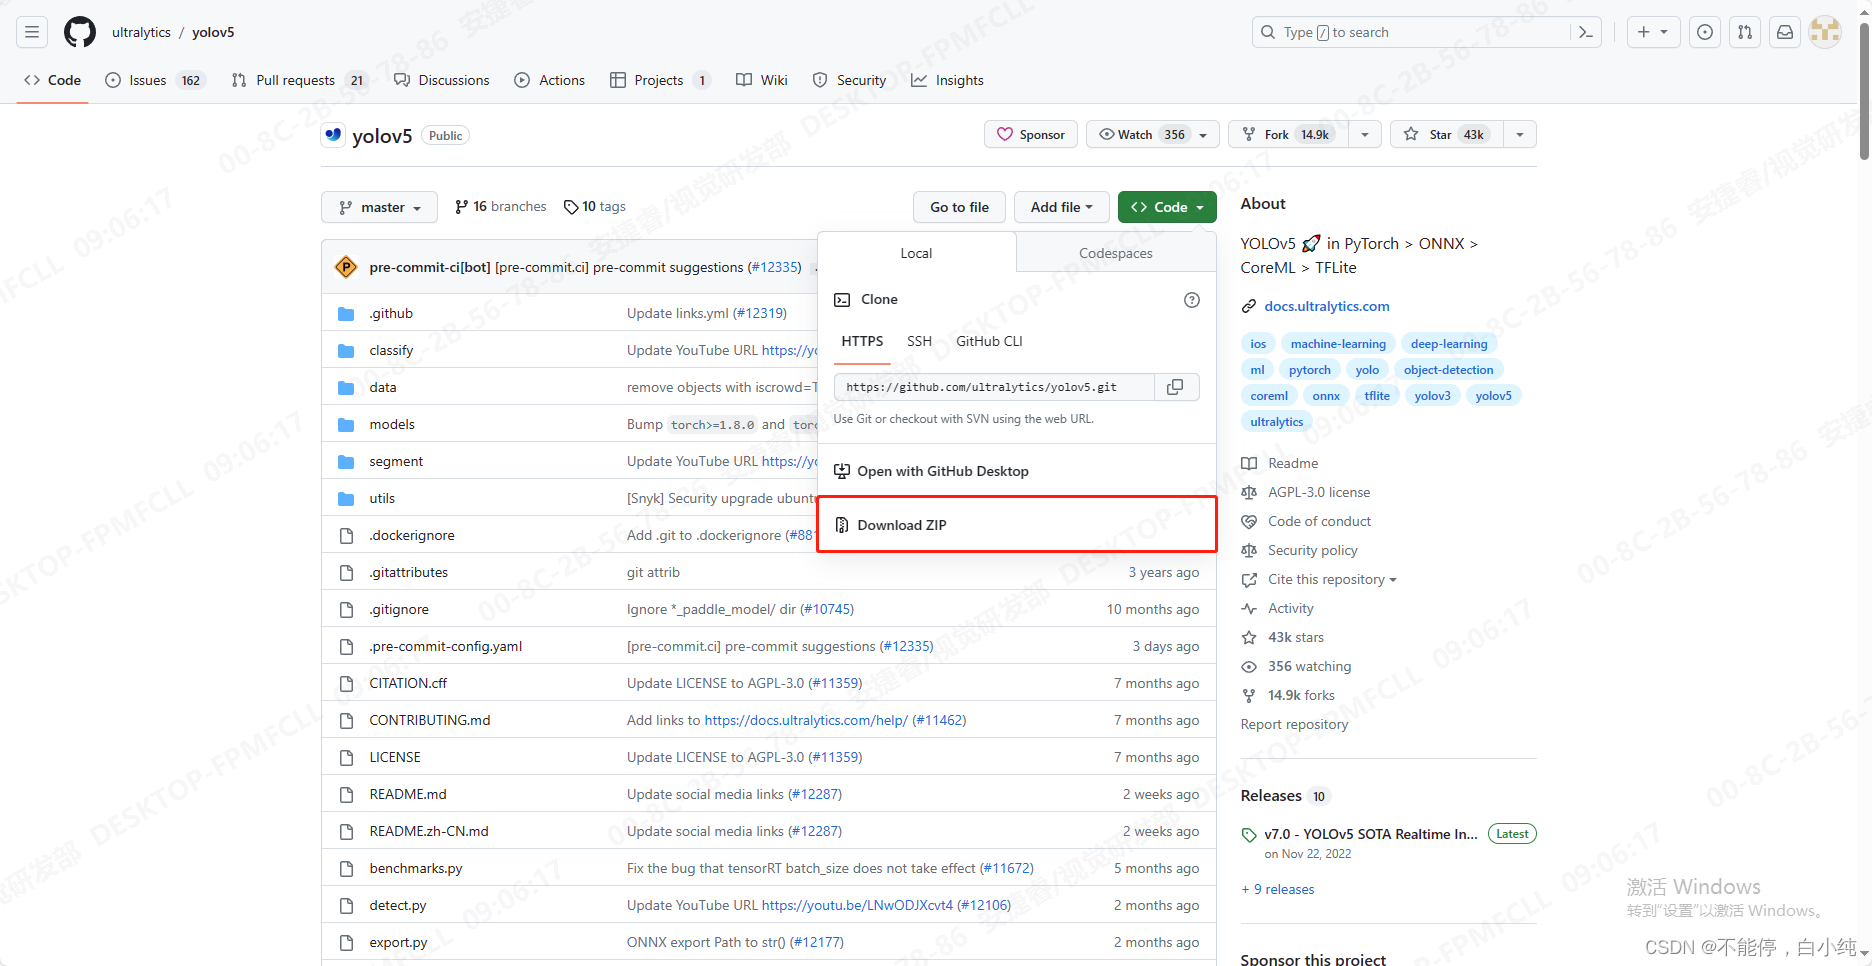Open the CONTRIBUTING.md file
The width and height of the screenshot is (1872, 966).
(430, 720)
